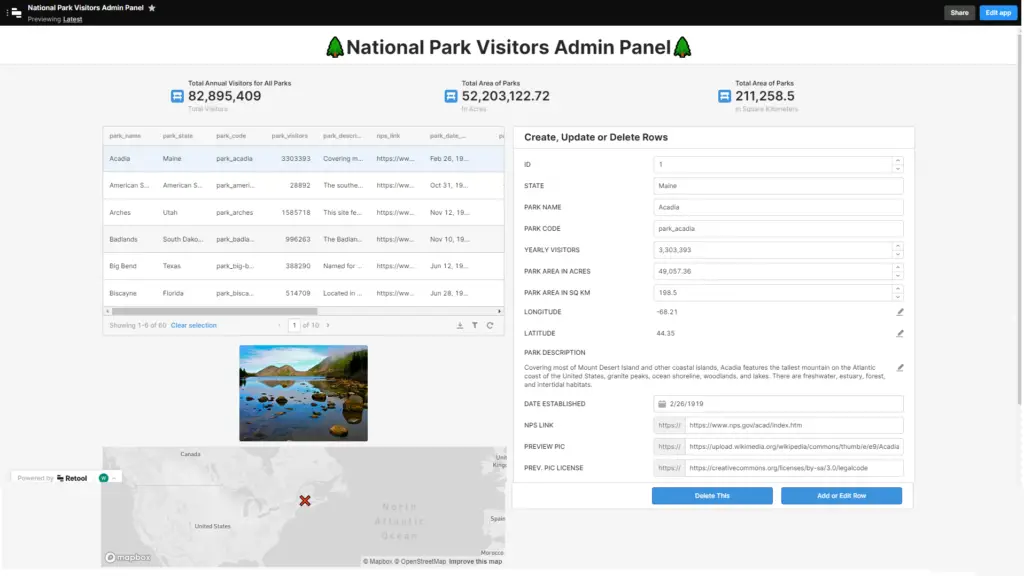Click the Yearly Visitors input field
The height and width of the screenshot is (576, 1024).
click(x=773, y=250)
